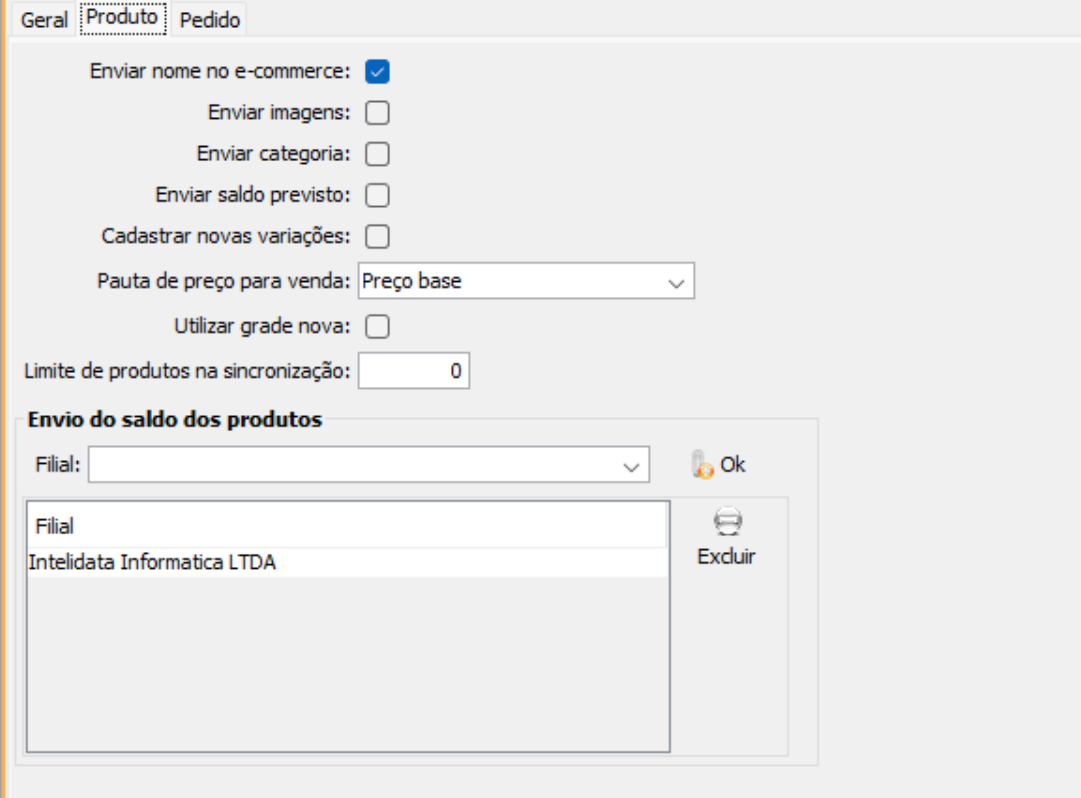Toggle Enviar saldo previsto checkbox
Viewport: 1081px width, 798px height.
[377, 195]
